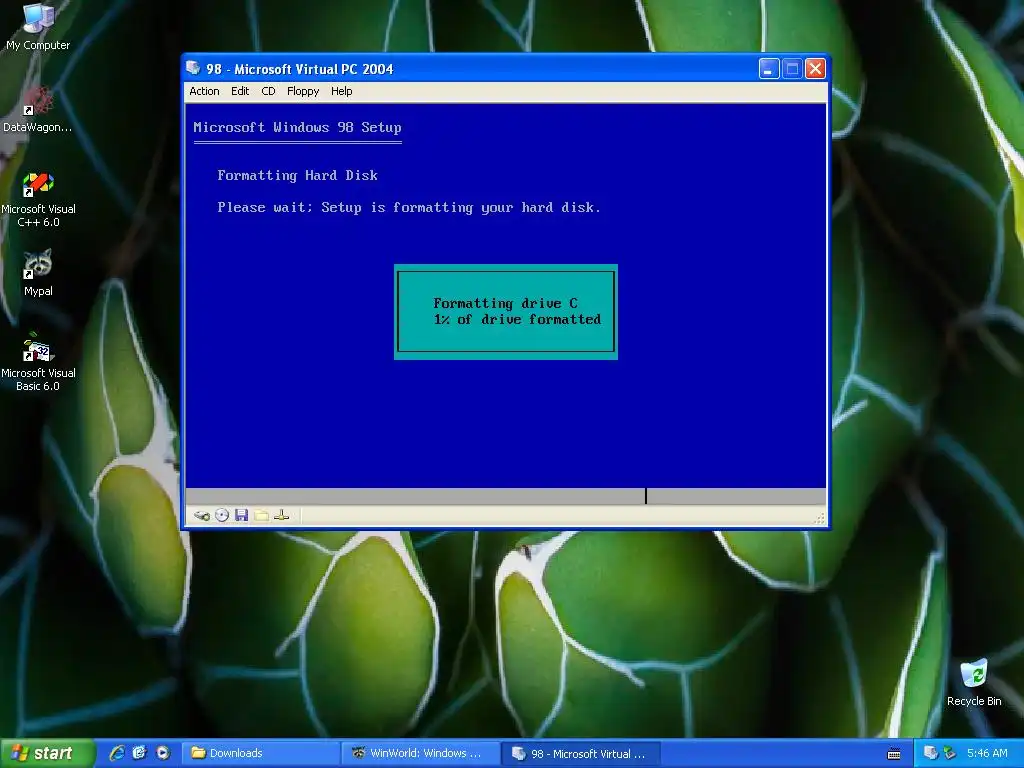Click the floppy disk icon in Virtual PC status bar
Screen dimensions: 1024x768
coord(242,515)
